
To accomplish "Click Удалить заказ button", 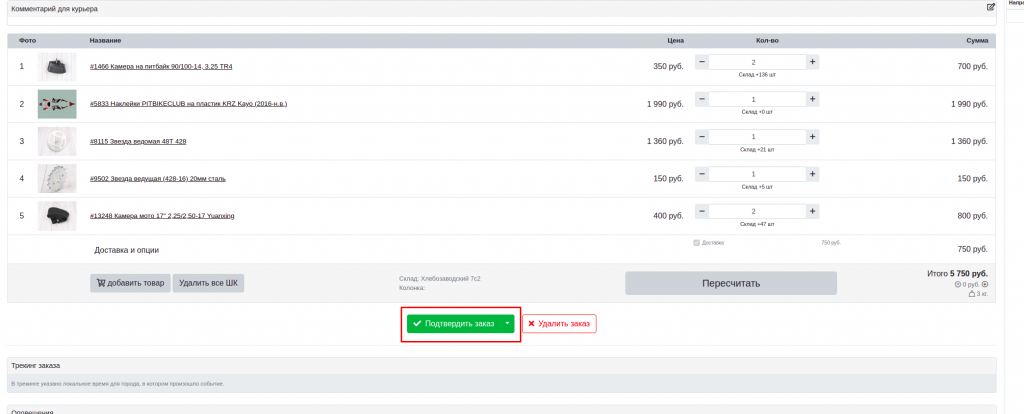I will click(x=559, y=324).
